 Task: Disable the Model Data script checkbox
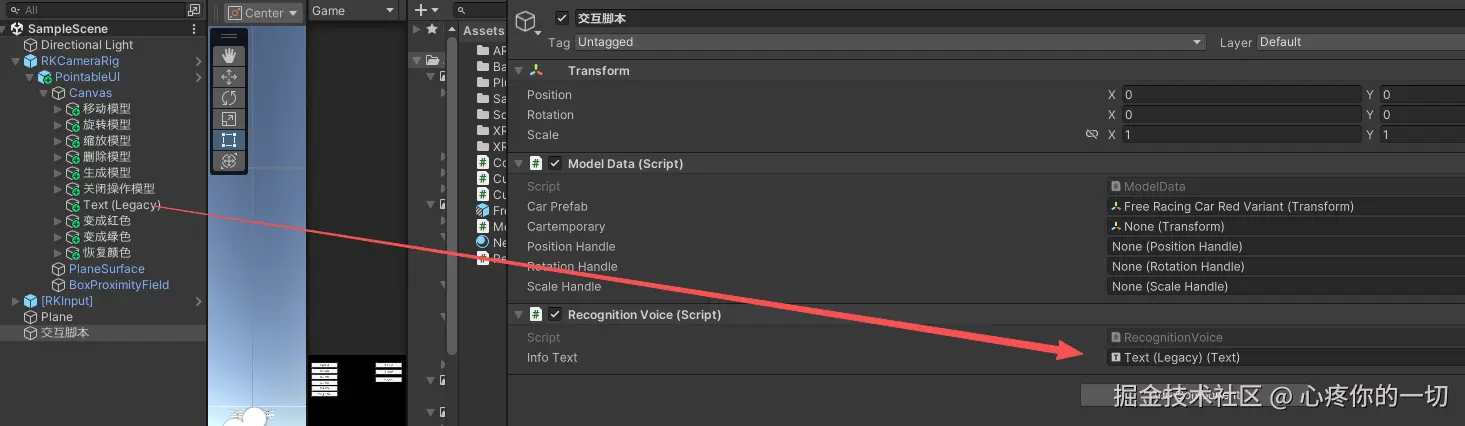coord(555,164)
